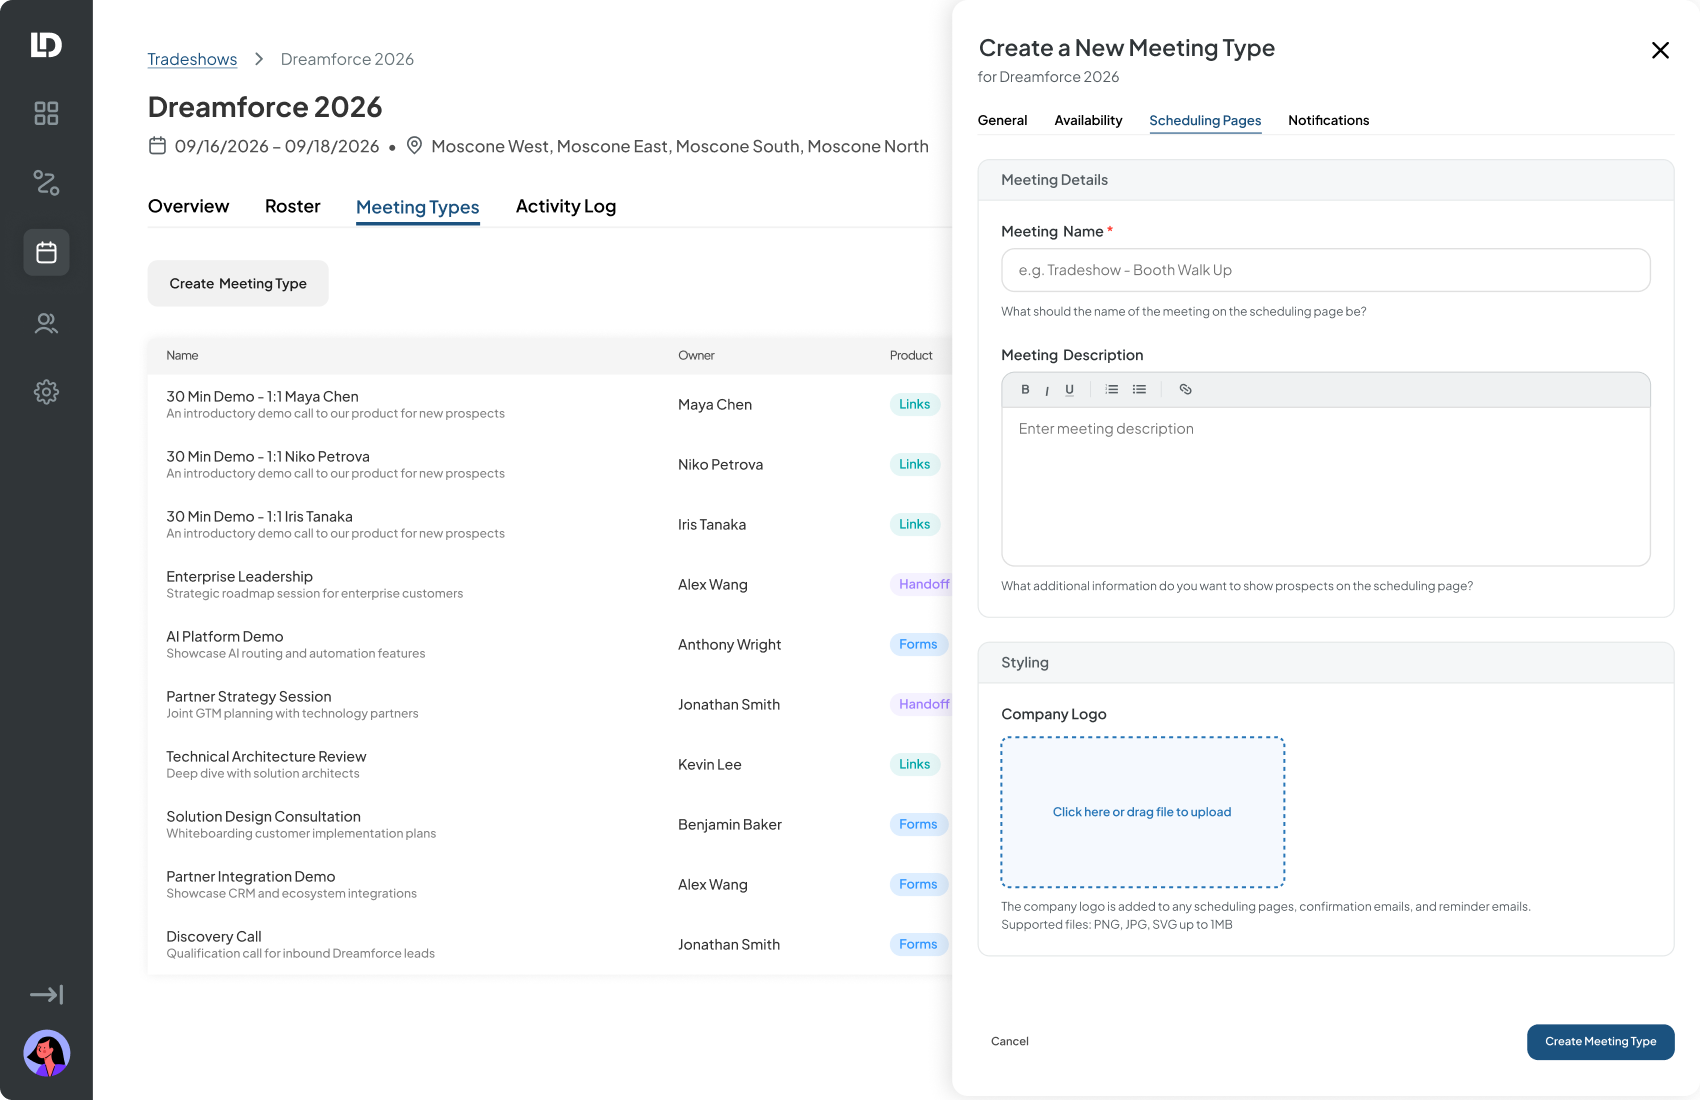Insert a numbered list in the description
Image resolution: width=1700 pixels, height=1100 pixels.
pos(1112,390)
